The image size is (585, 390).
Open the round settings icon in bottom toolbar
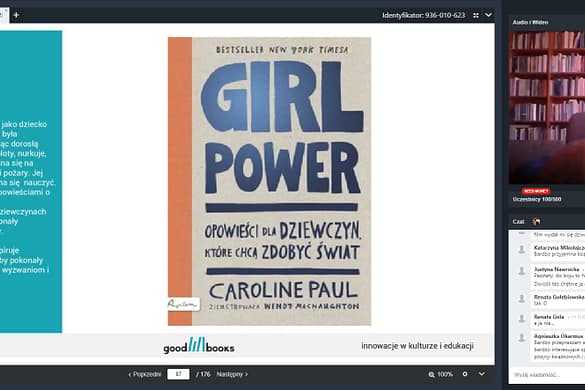pyautogui.click(x=465, y=374)
